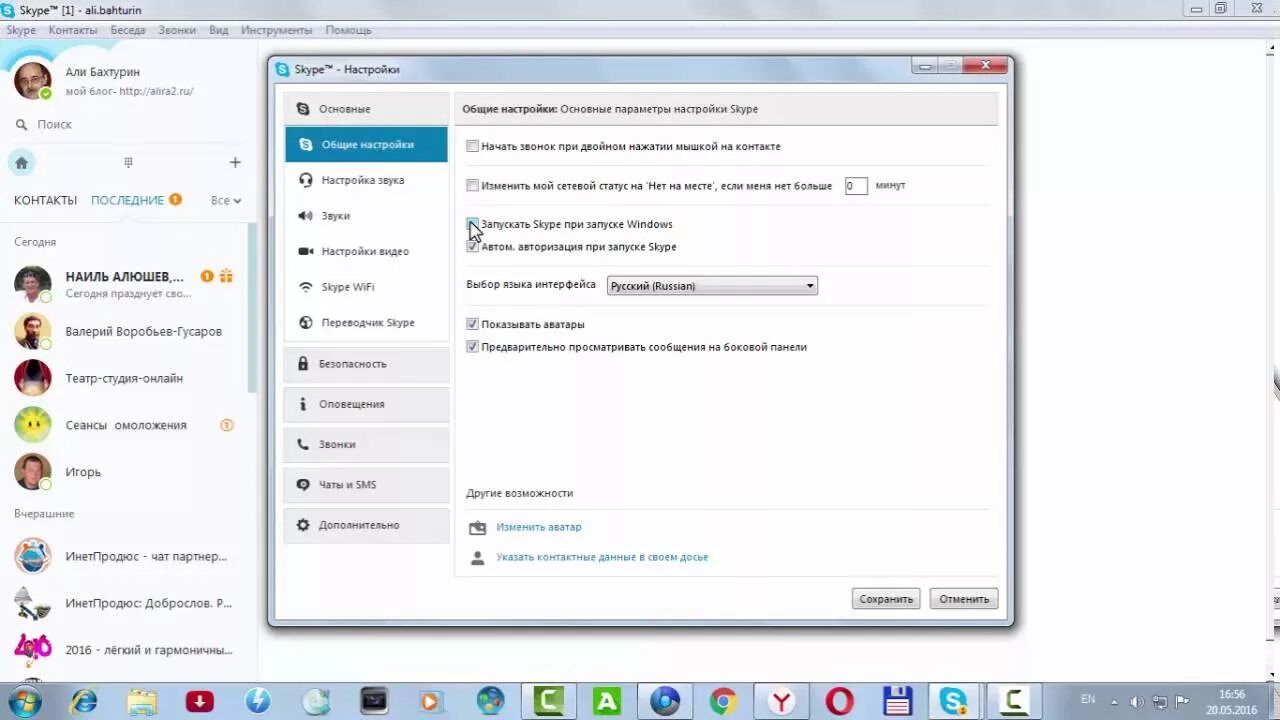Click the avatar icon beside Изменить аватар
Screen dimensions: 1280x720
click(x=478, y=527)
